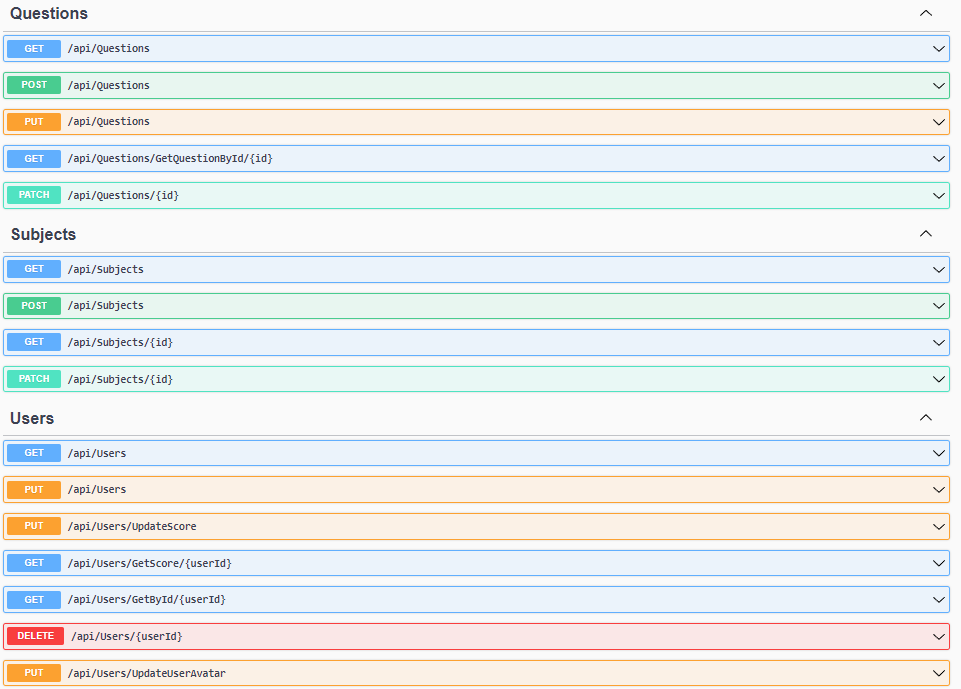Click /api/Subjects path text in GET row
Viewport: 961px width, 689px height.
pyautogui.click(x=105, y=269)
